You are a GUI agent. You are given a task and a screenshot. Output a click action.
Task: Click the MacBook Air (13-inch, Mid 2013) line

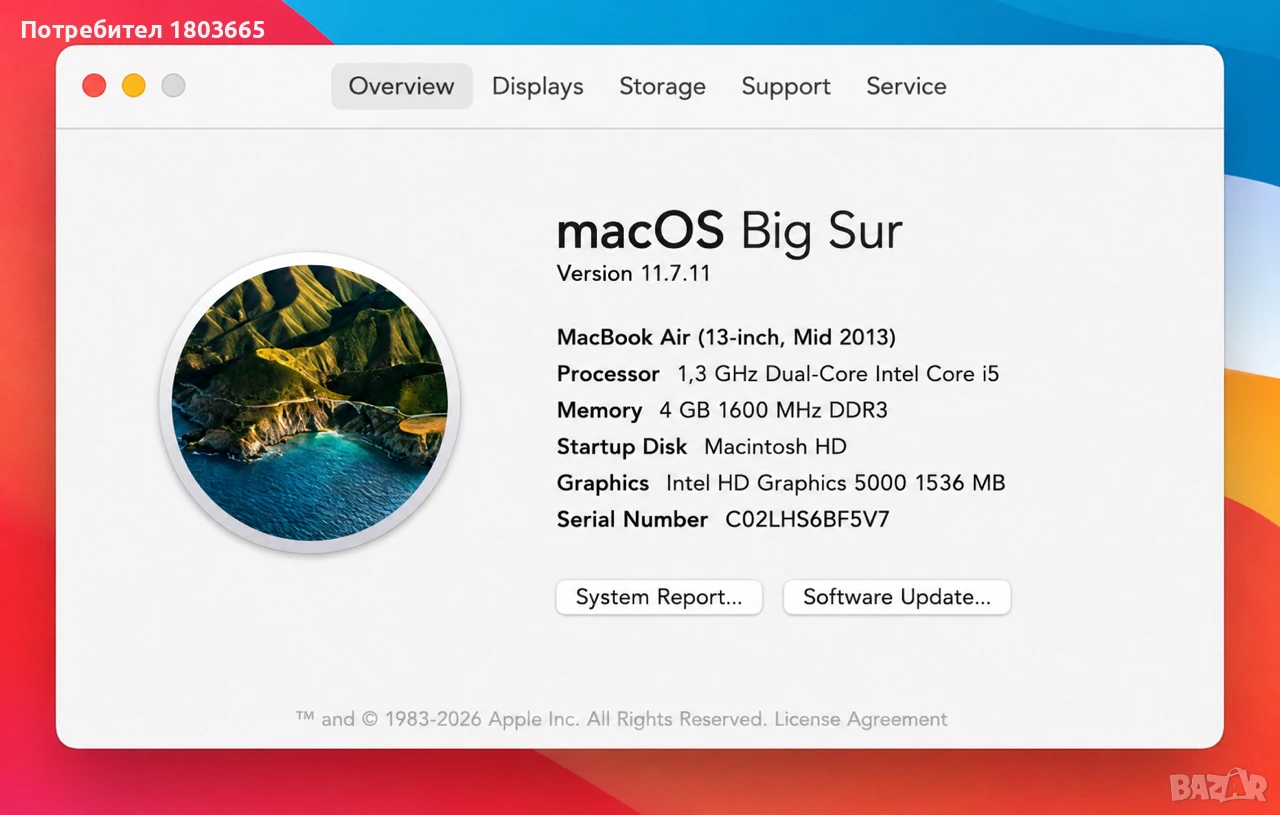point(726,337)
